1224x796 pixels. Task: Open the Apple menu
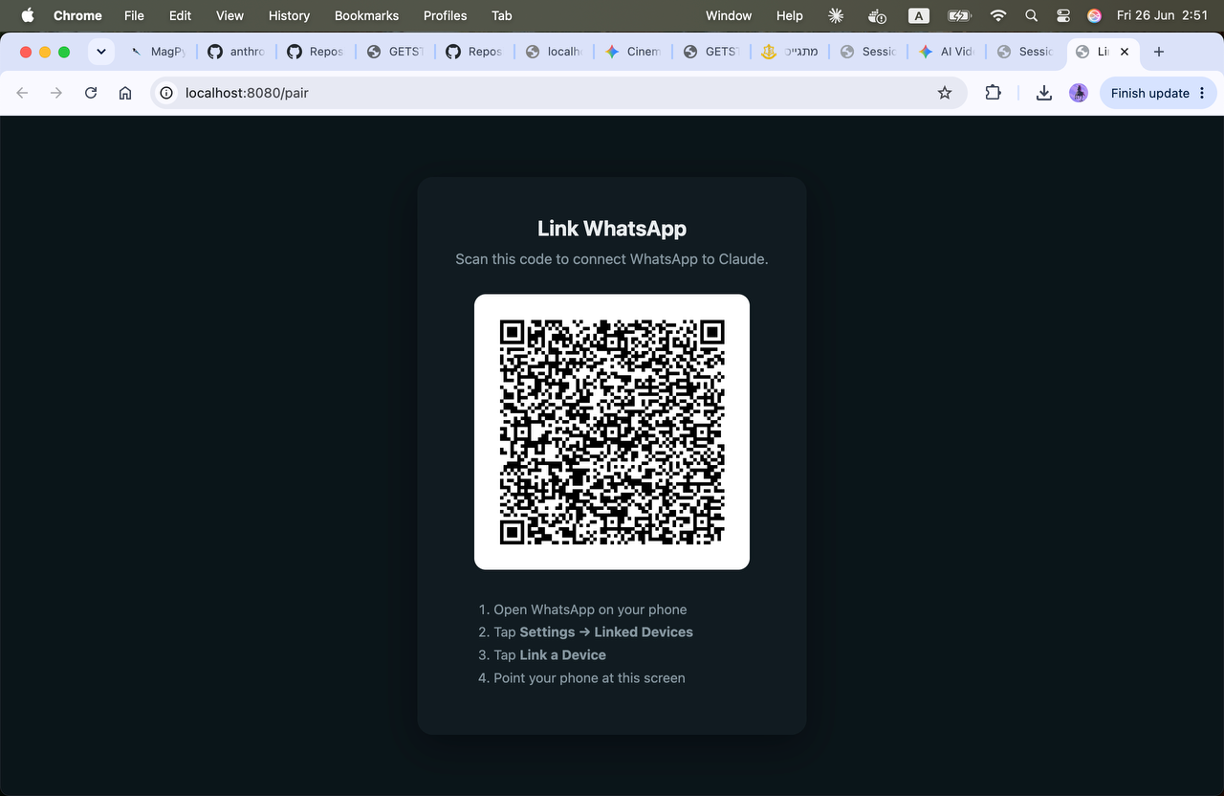(28, 15)
